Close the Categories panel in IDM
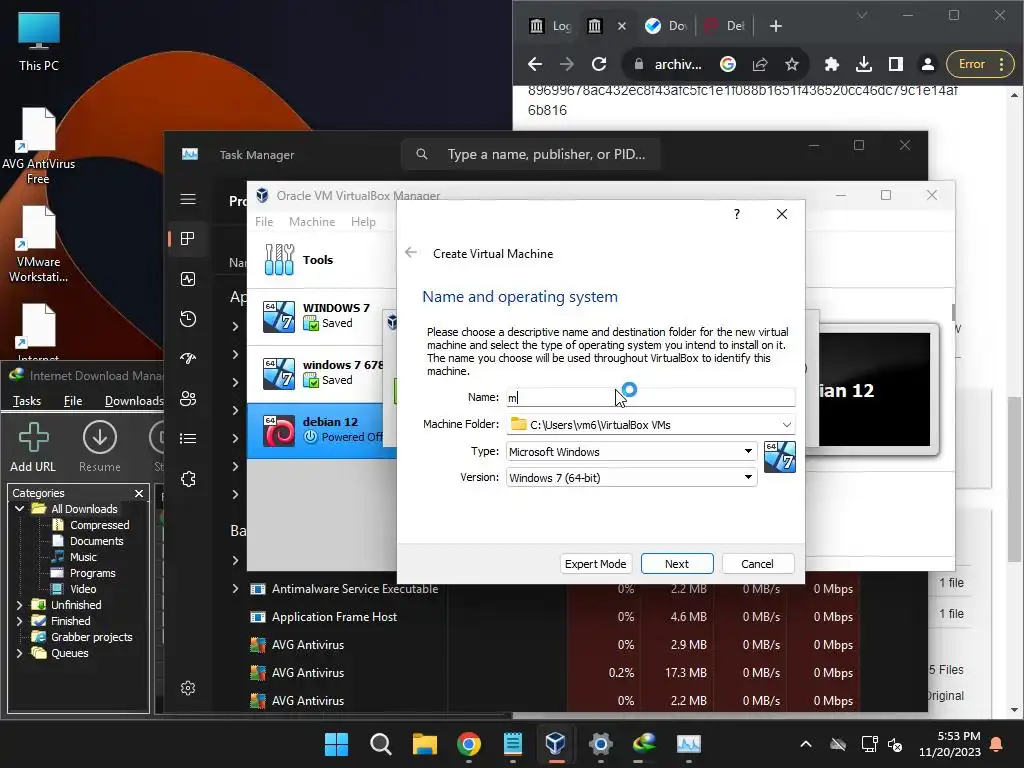This screenshot has height=768, width=1024. (x=138, y=493)
